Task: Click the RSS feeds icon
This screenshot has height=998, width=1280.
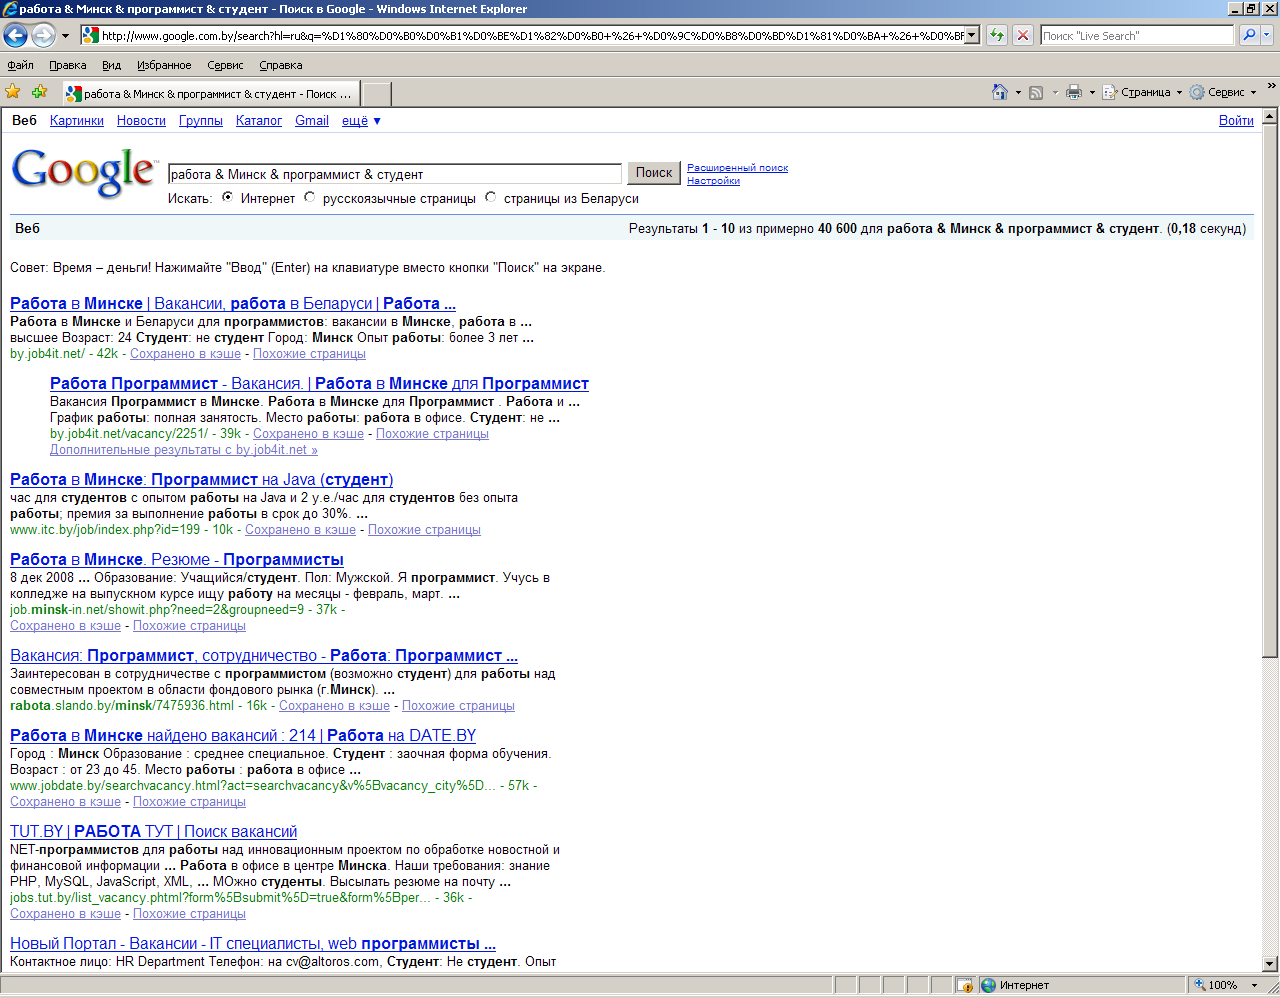Action: [1036, 92]
